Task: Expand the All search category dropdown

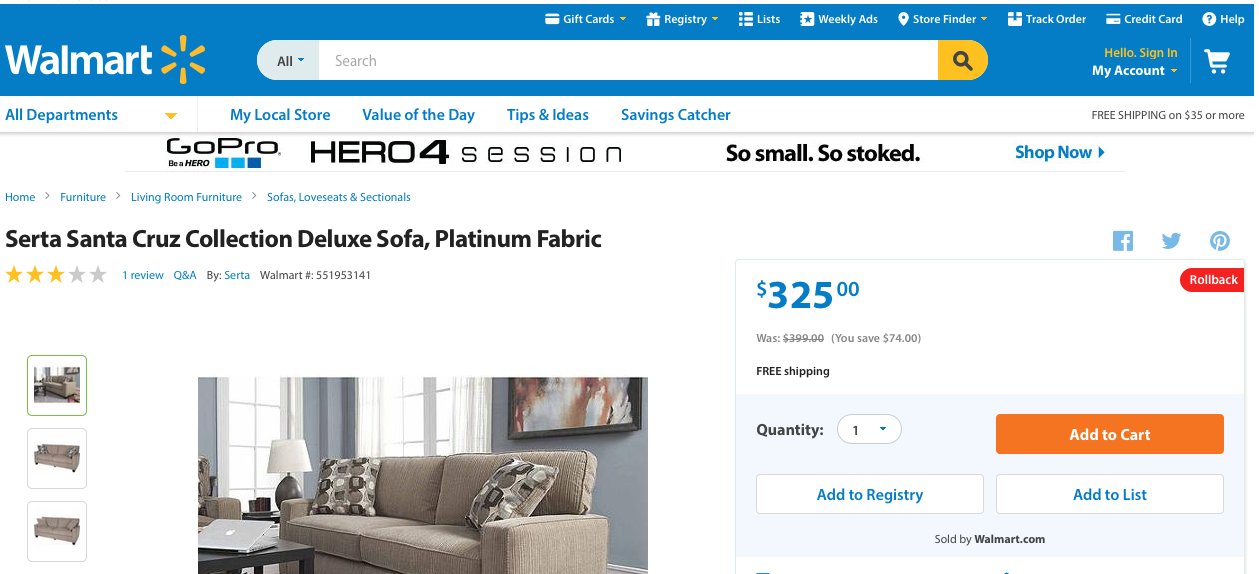Action: [x=289, y=61]
